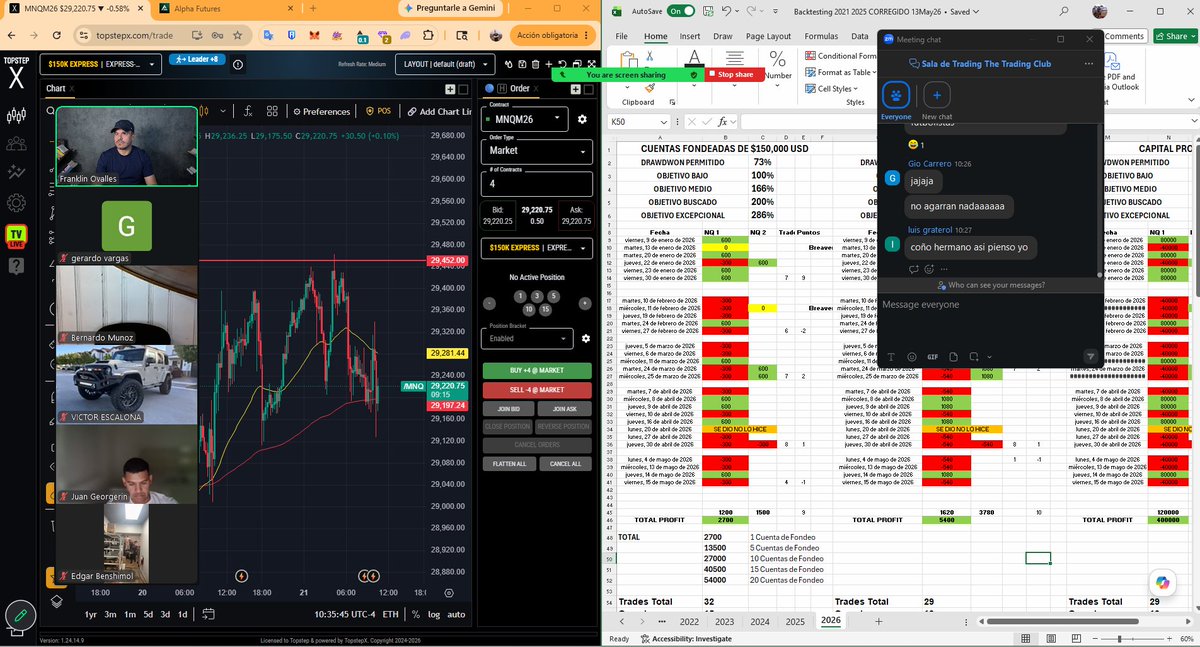Viewport: 1200px width, 647px height.
Task: Open the Position Bracket settings gear
Action: (586, 339)
